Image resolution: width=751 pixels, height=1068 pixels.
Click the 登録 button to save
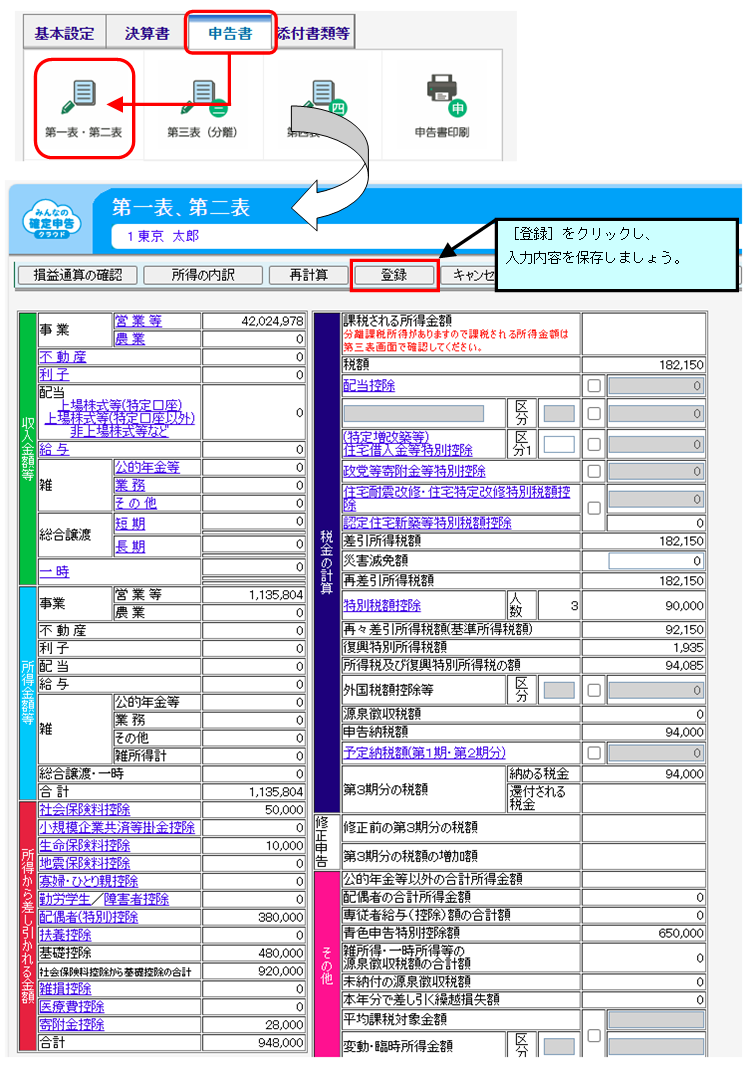tap(394, 275)
